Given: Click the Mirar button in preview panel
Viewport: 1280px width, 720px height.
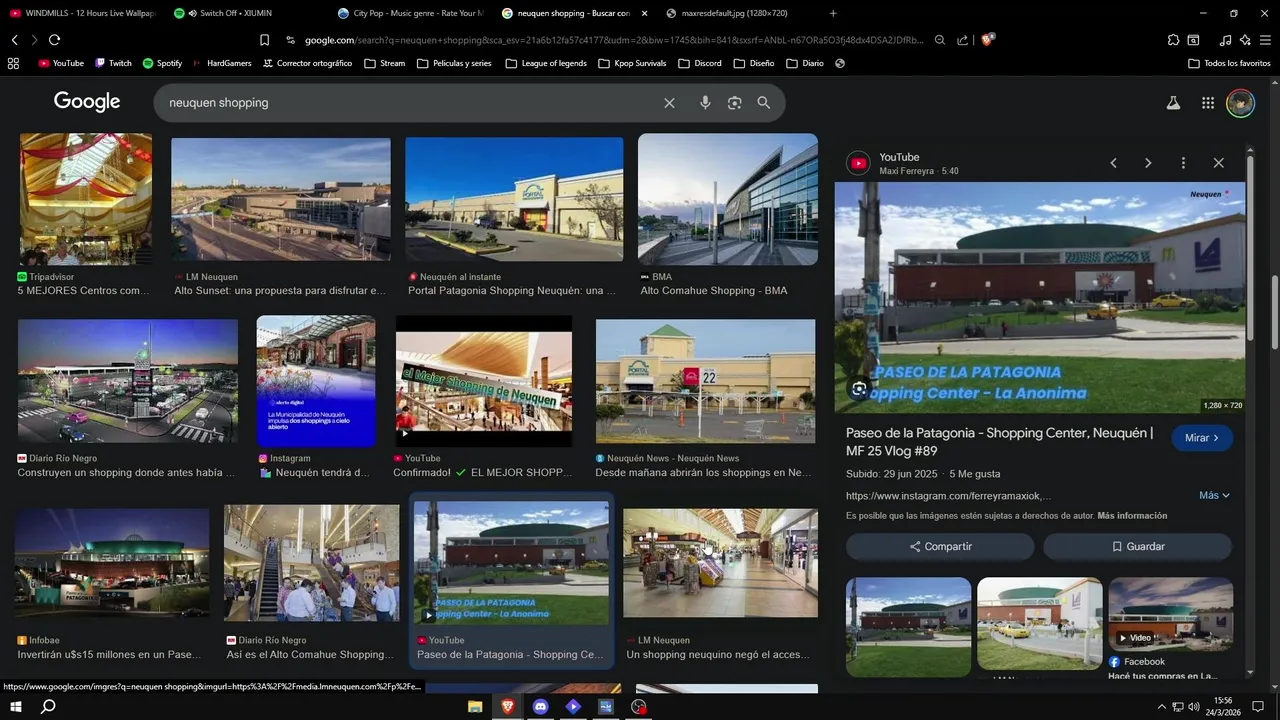Looking at the screenshot, I should point(1202,438).
